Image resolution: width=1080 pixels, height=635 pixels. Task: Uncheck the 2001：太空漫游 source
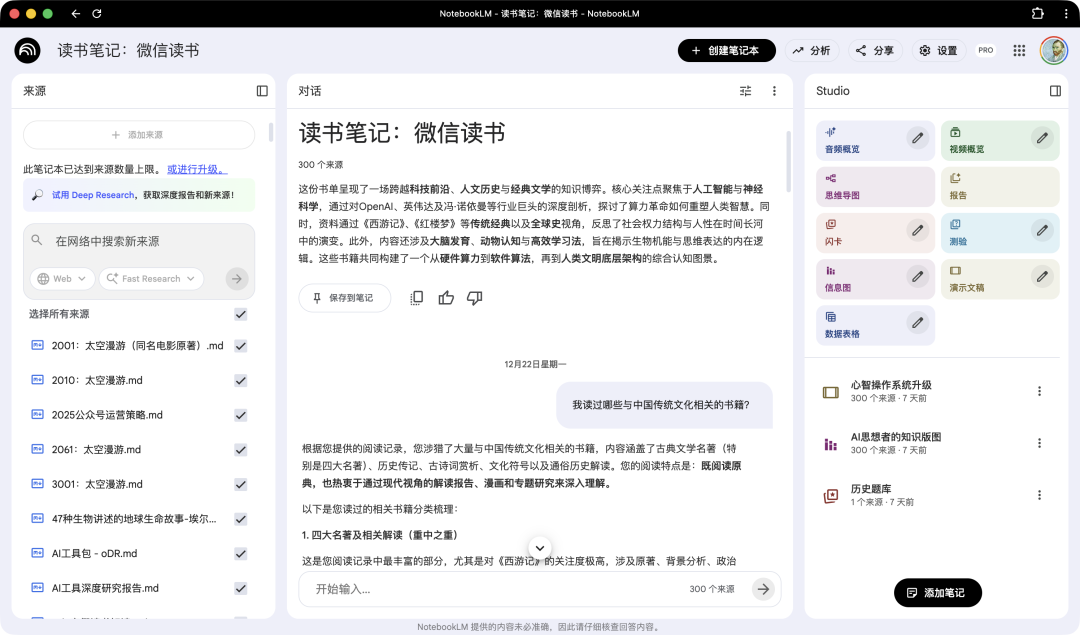click(x=240, y=346)
